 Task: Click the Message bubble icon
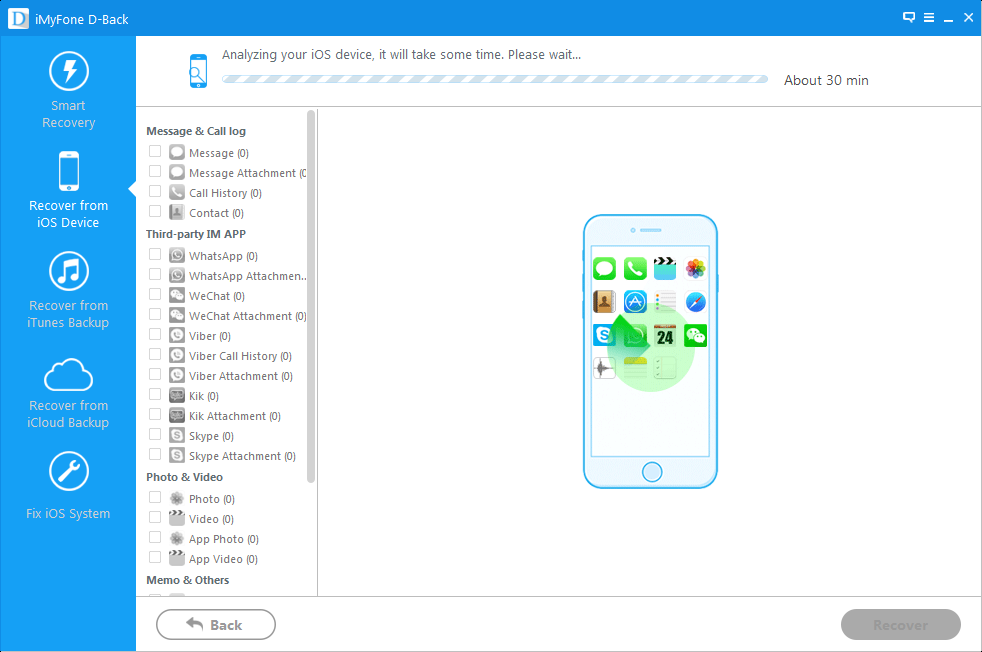tap(177, 152)
